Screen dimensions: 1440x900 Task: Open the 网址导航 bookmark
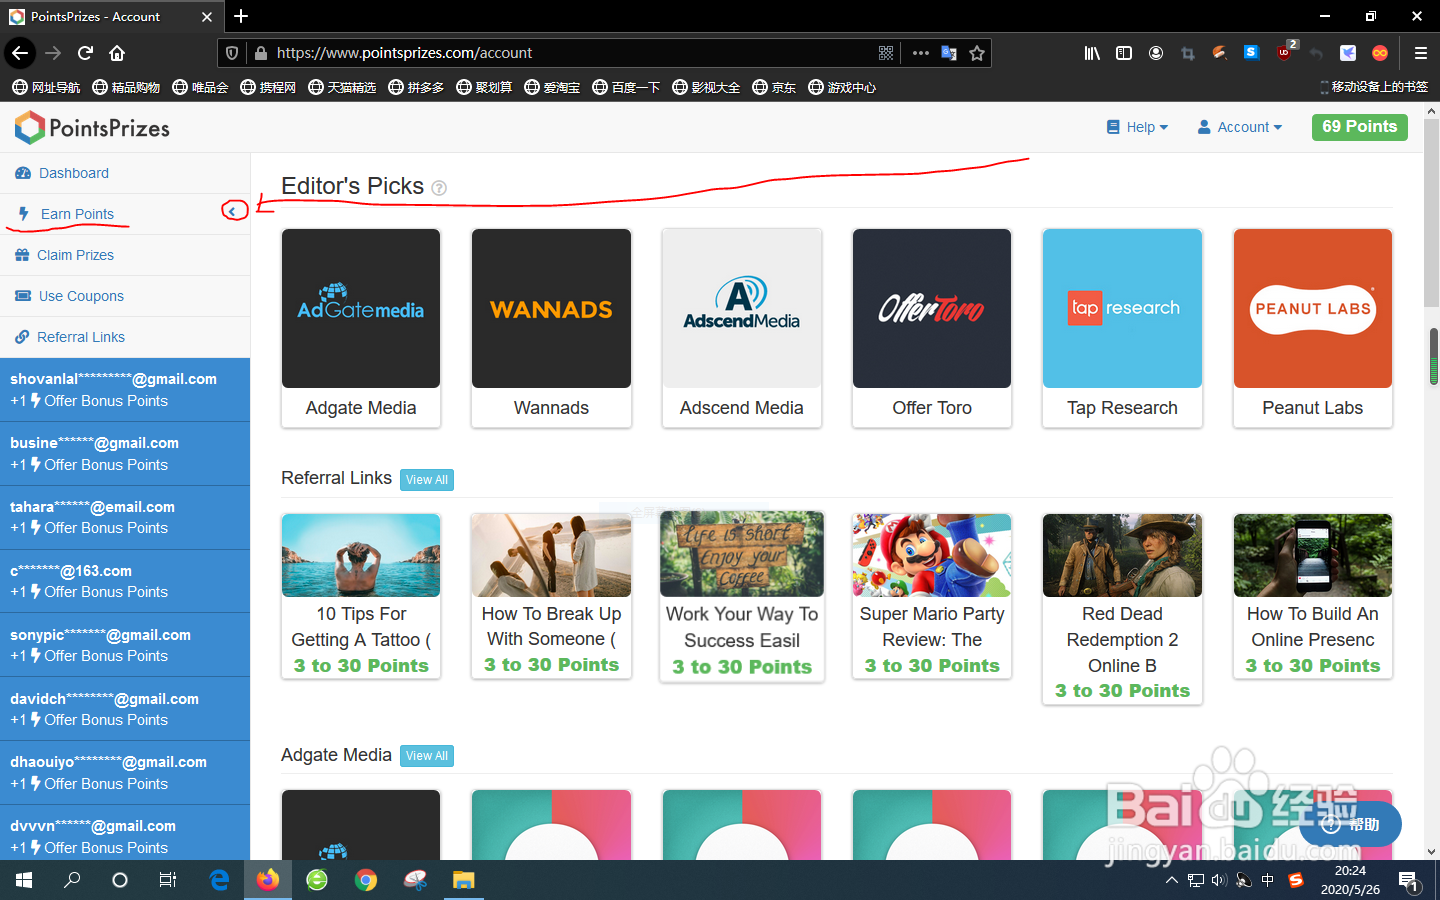(x=46, y=88)
